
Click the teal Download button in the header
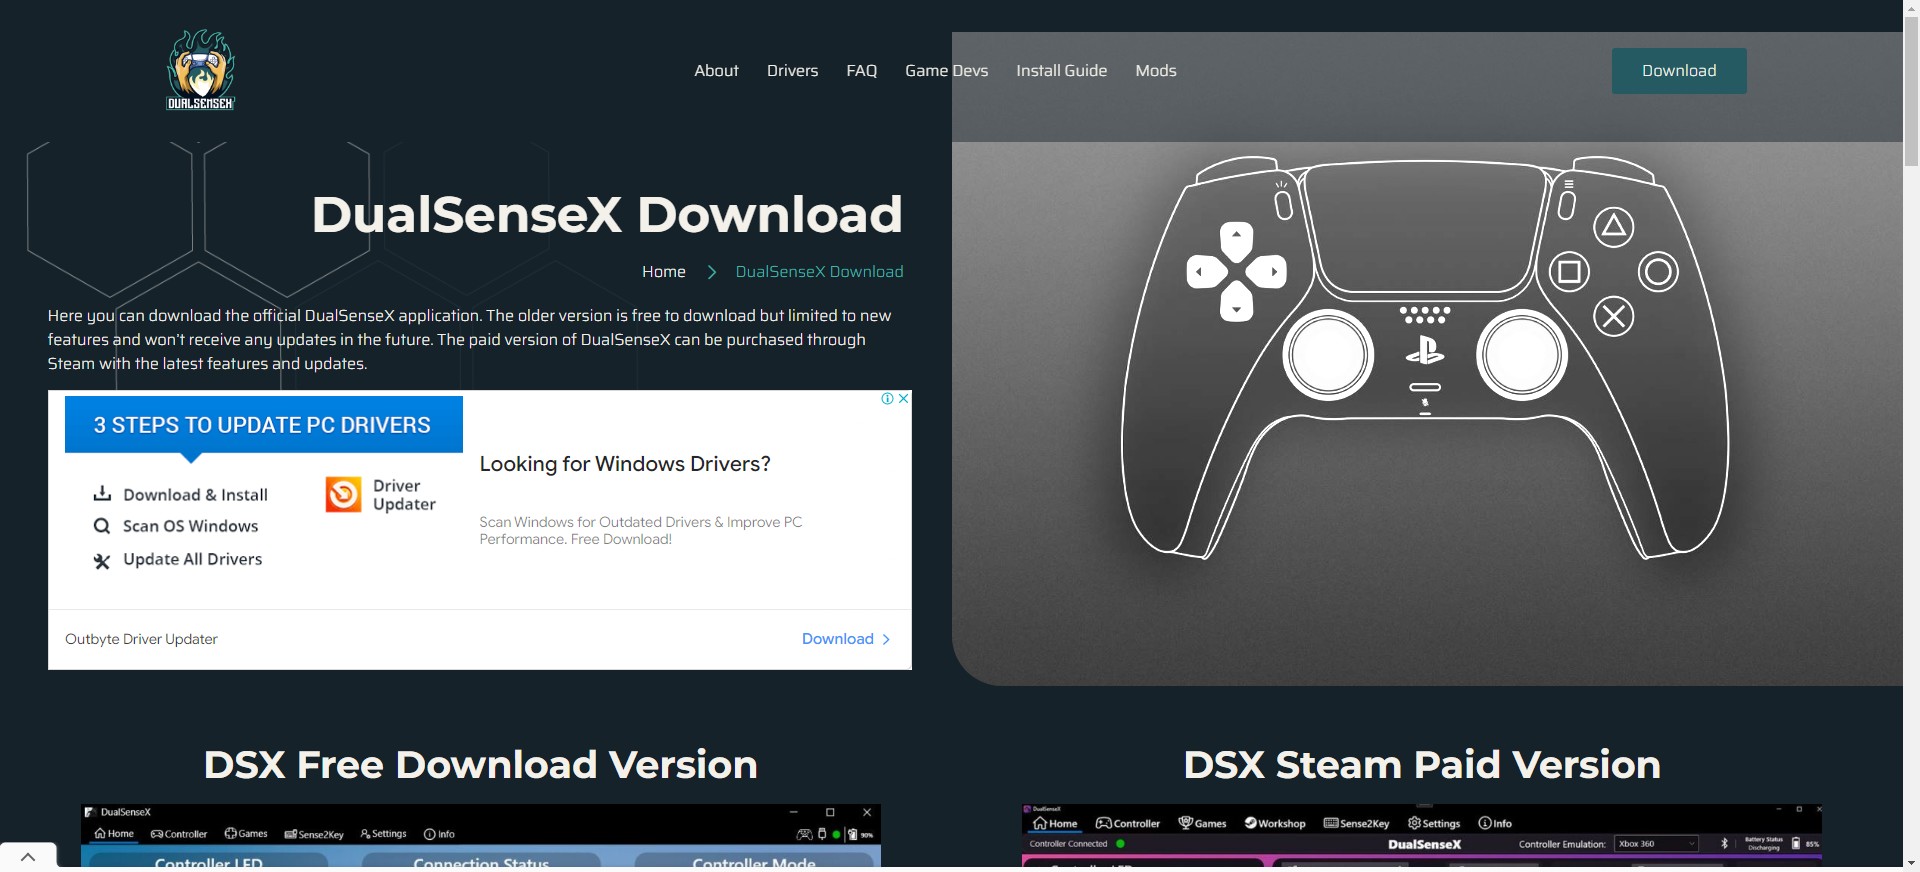click(1679, 71)
